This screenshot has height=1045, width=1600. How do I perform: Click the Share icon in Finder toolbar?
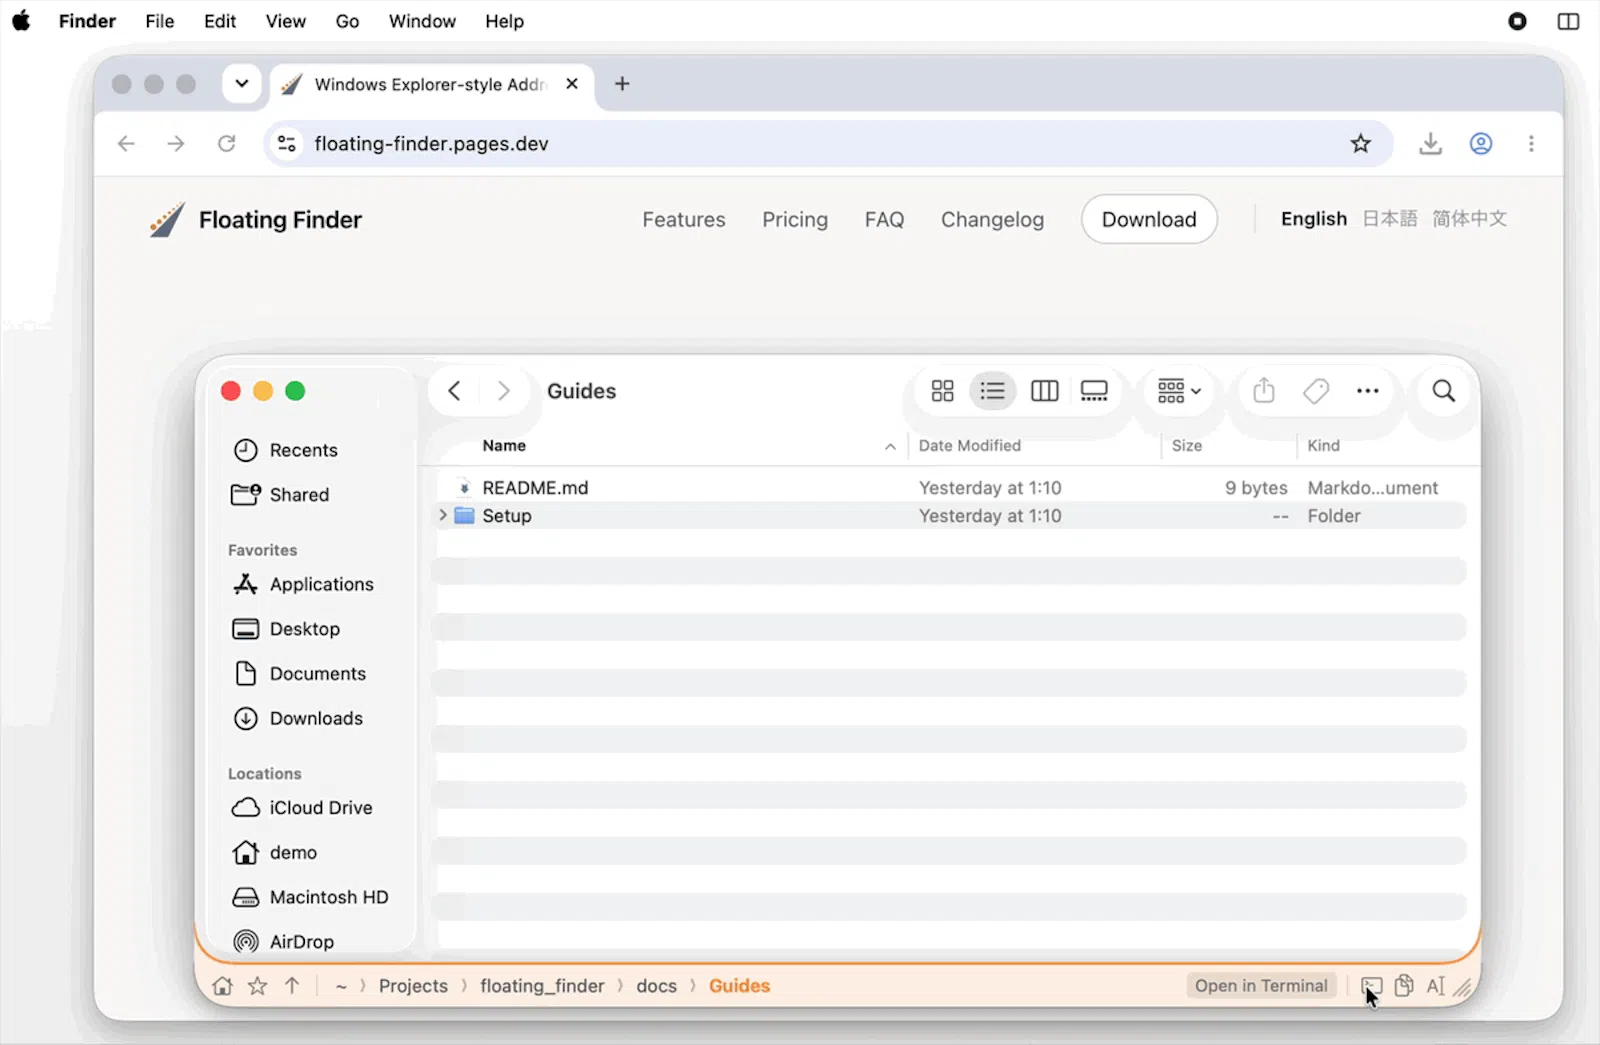click(1264, 391)
